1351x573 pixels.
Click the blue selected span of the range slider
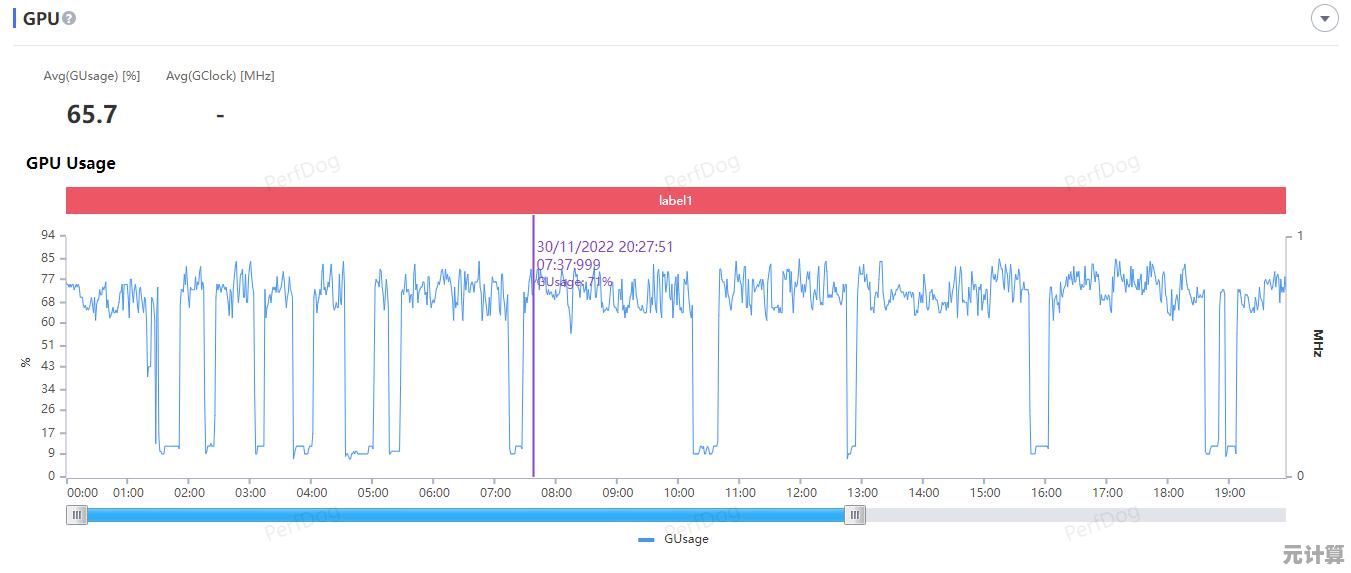click(x=465, y=515)
